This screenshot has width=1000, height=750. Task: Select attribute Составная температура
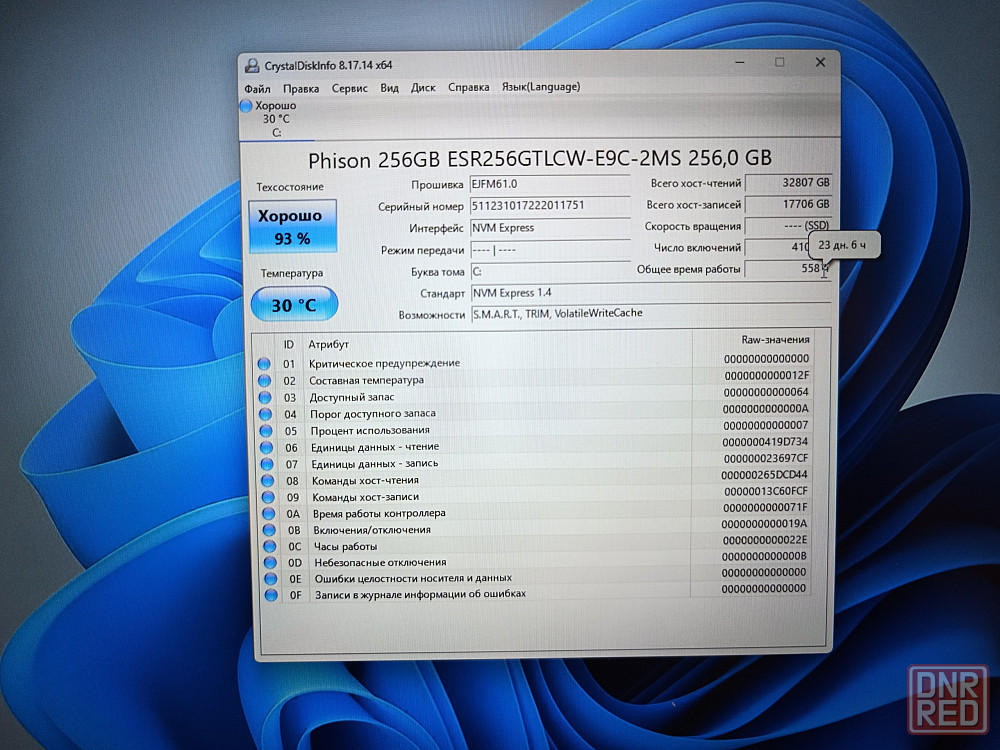pos(367,380)
